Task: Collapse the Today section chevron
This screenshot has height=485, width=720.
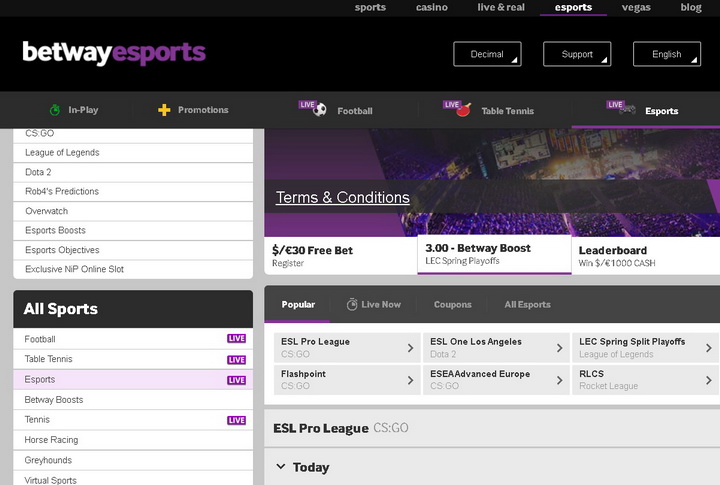Action: (x=281, y=467)
